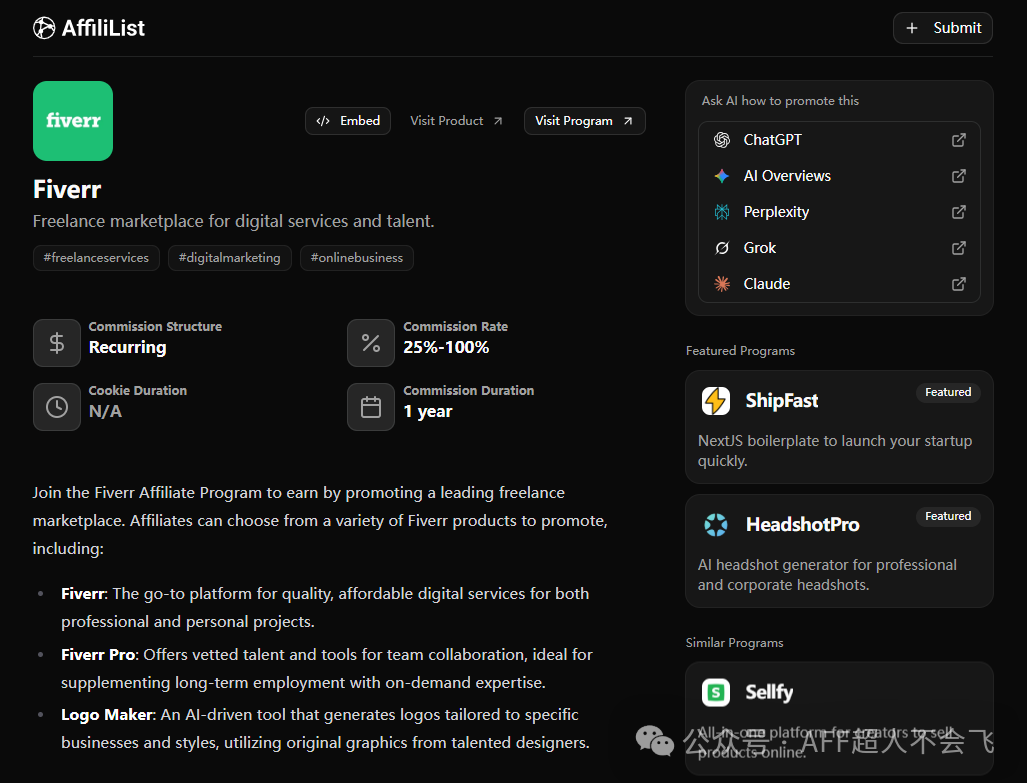This screenshot has width=1027, height=783.
Task: Click the 'Commission Duration' label
Action: tap(468, 391)
